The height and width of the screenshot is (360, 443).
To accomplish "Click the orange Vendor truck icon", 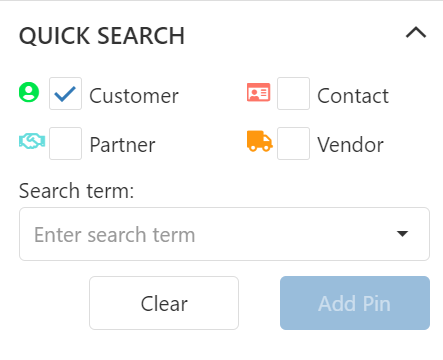I will (260, 141).
